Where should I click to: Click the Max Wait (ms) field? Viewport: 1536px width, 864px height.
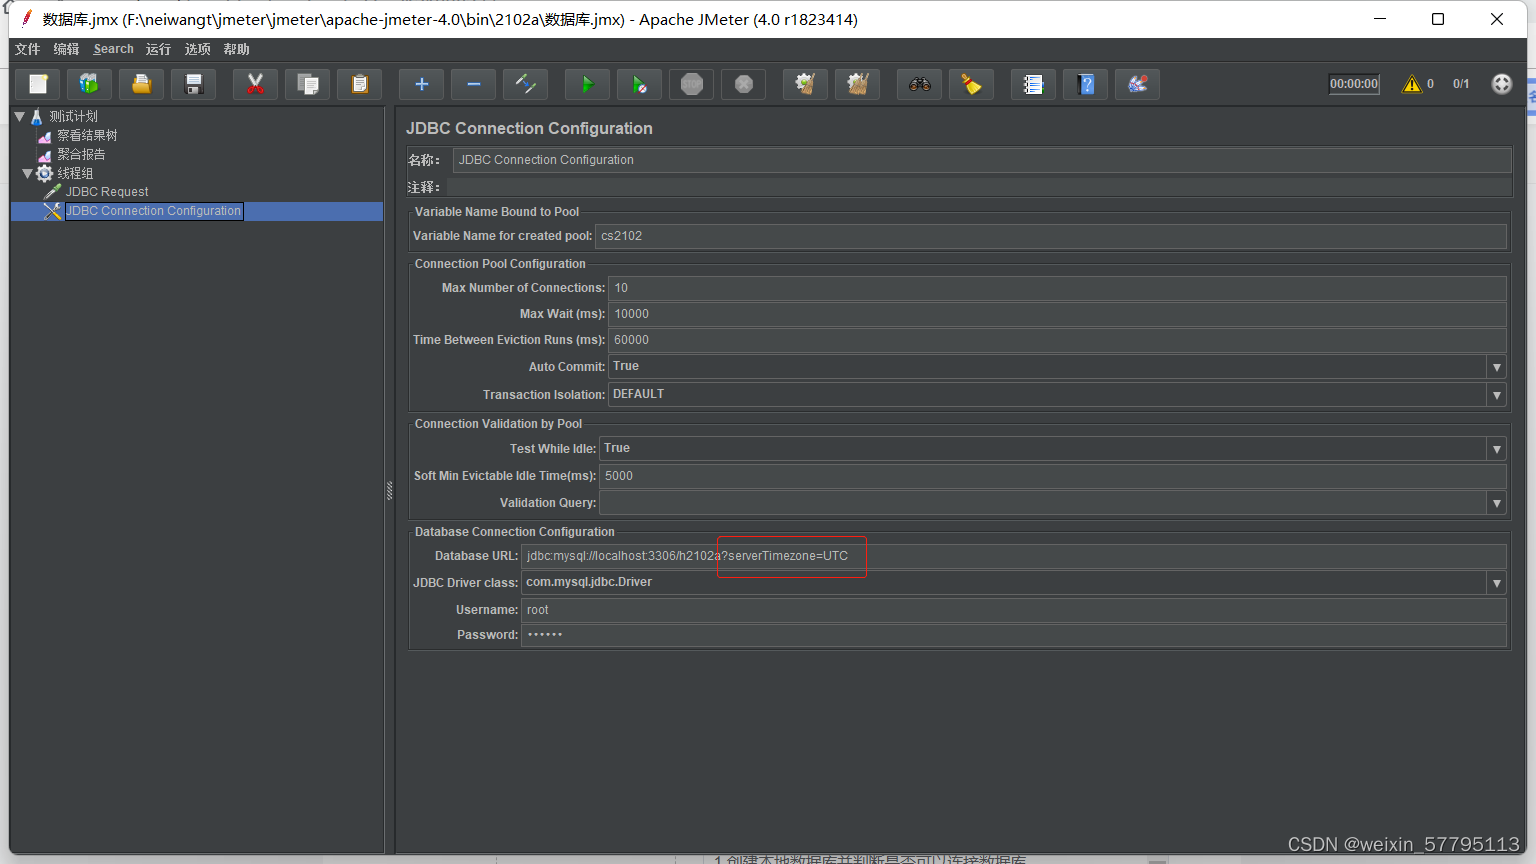coord(1057,314)
